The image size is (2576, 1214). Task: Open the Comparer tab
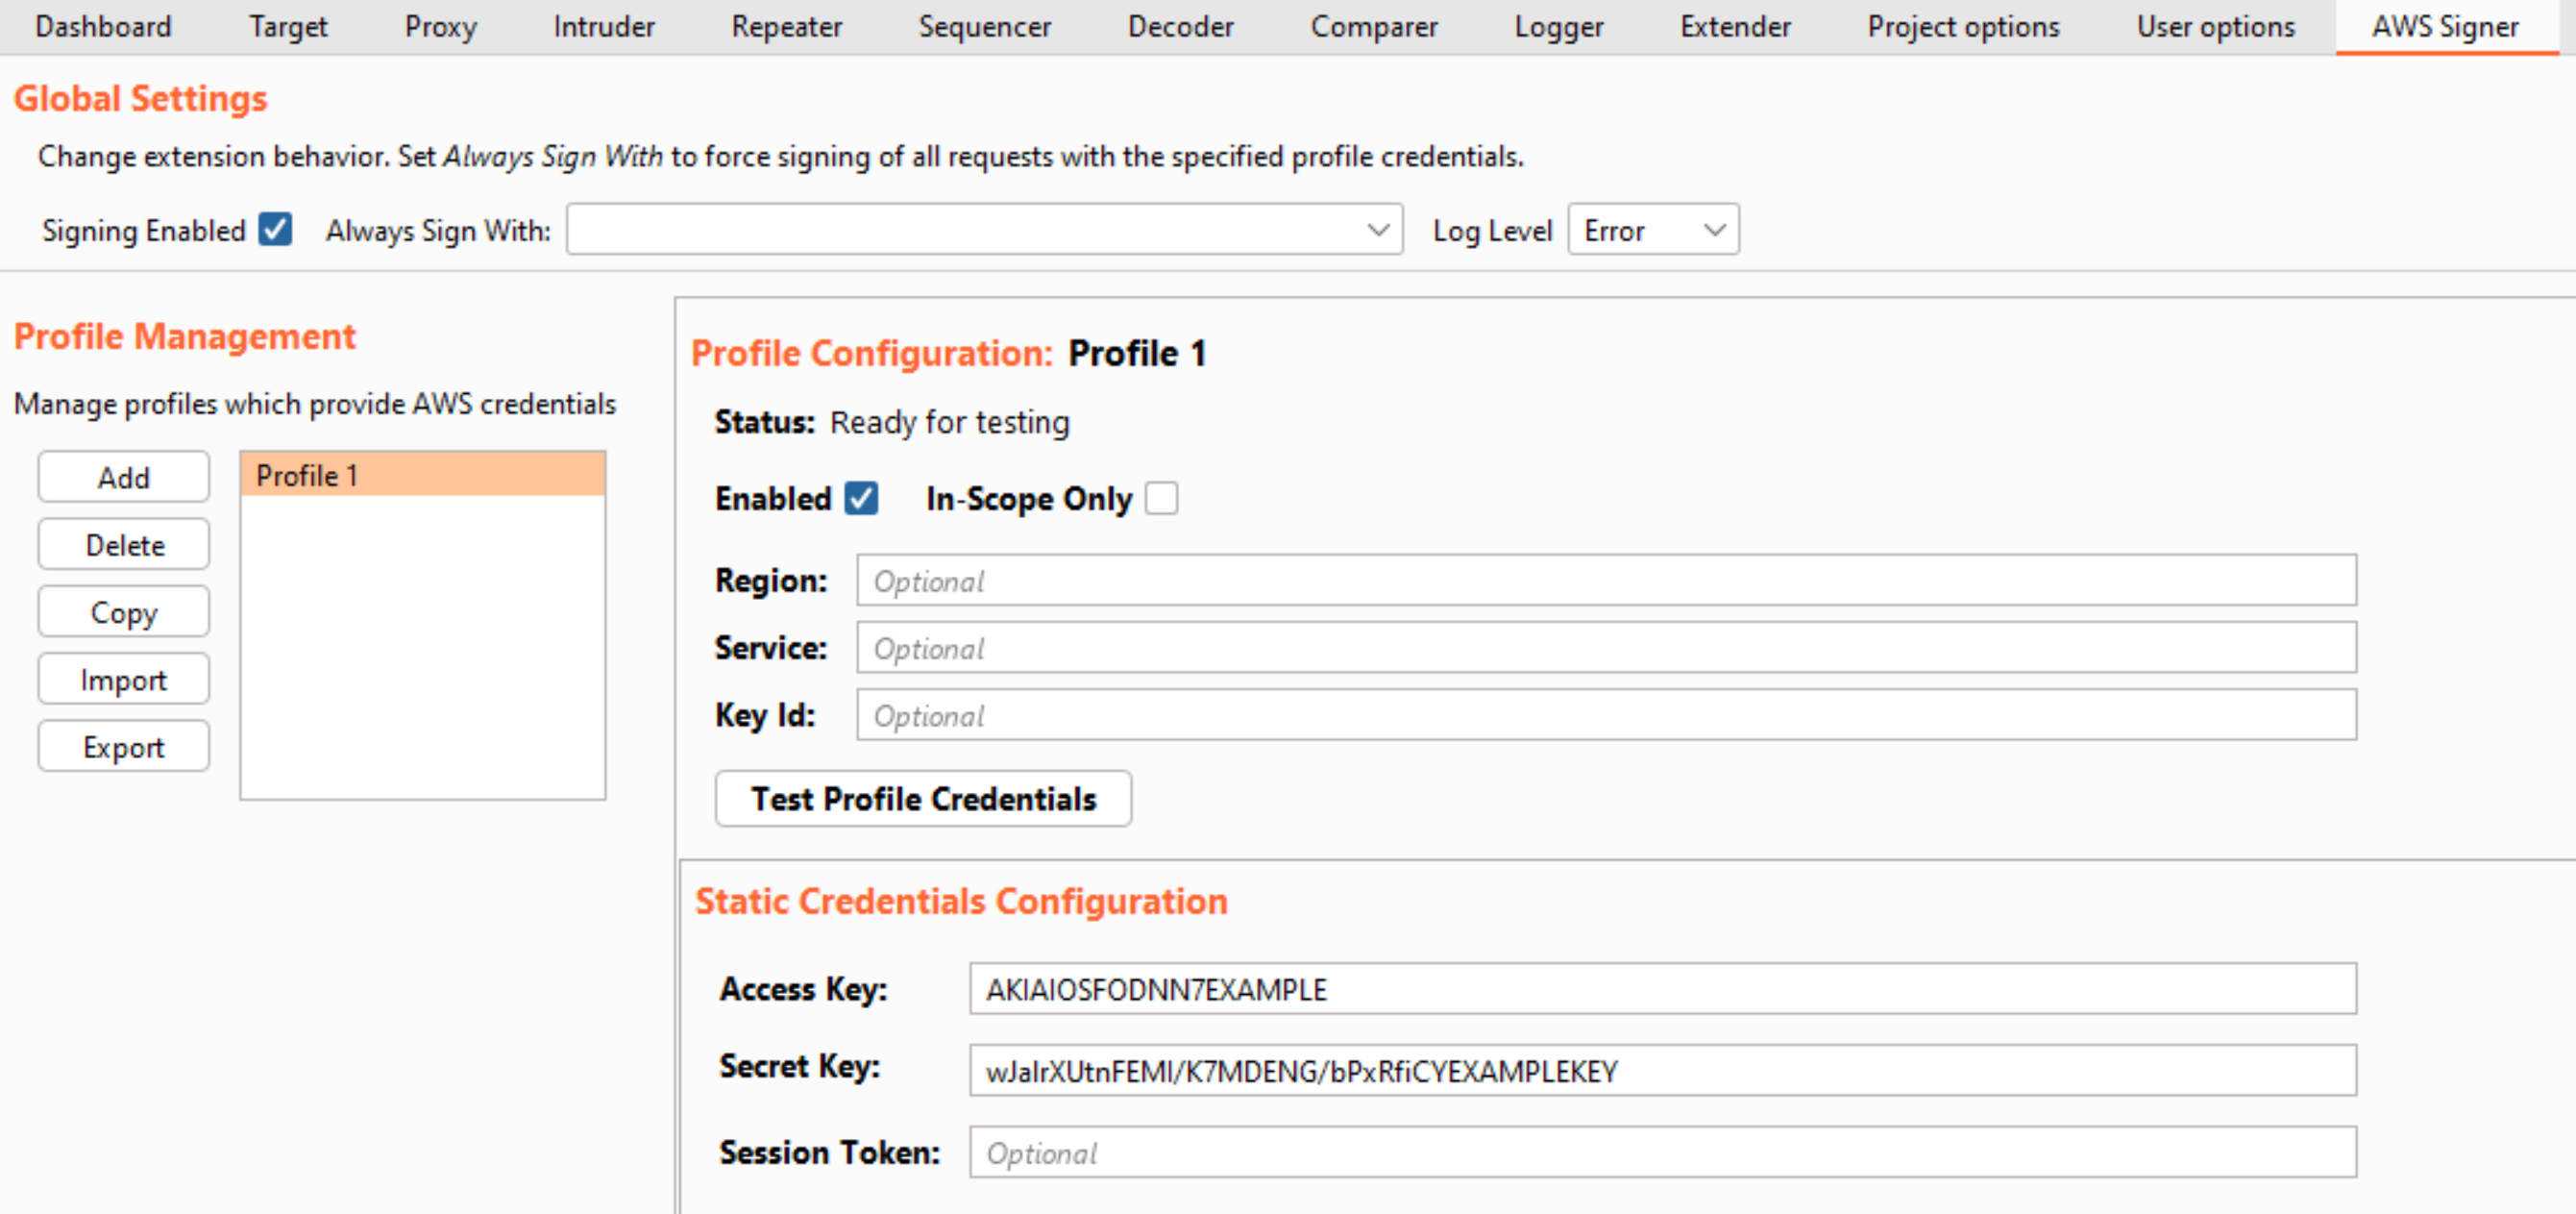[1374, 26]
